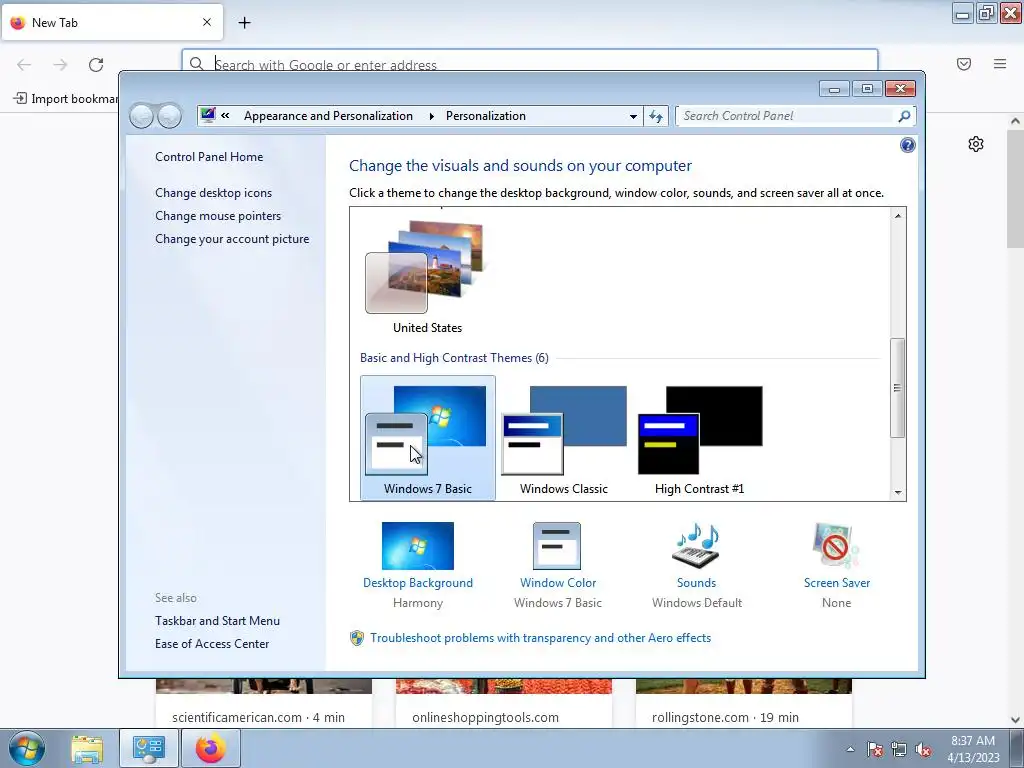Click the Action Center flag tray icon

pos(874,749)
